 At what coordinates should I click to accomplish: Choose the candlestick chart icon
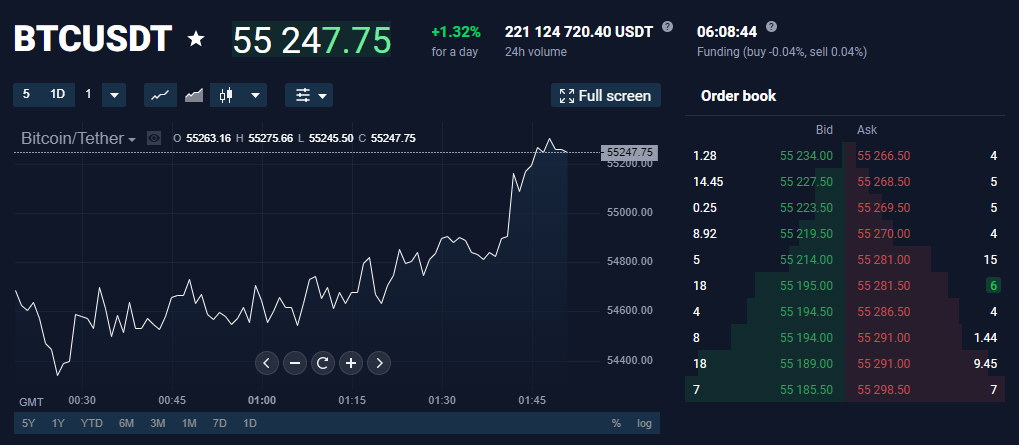click(x=226, y=95)
